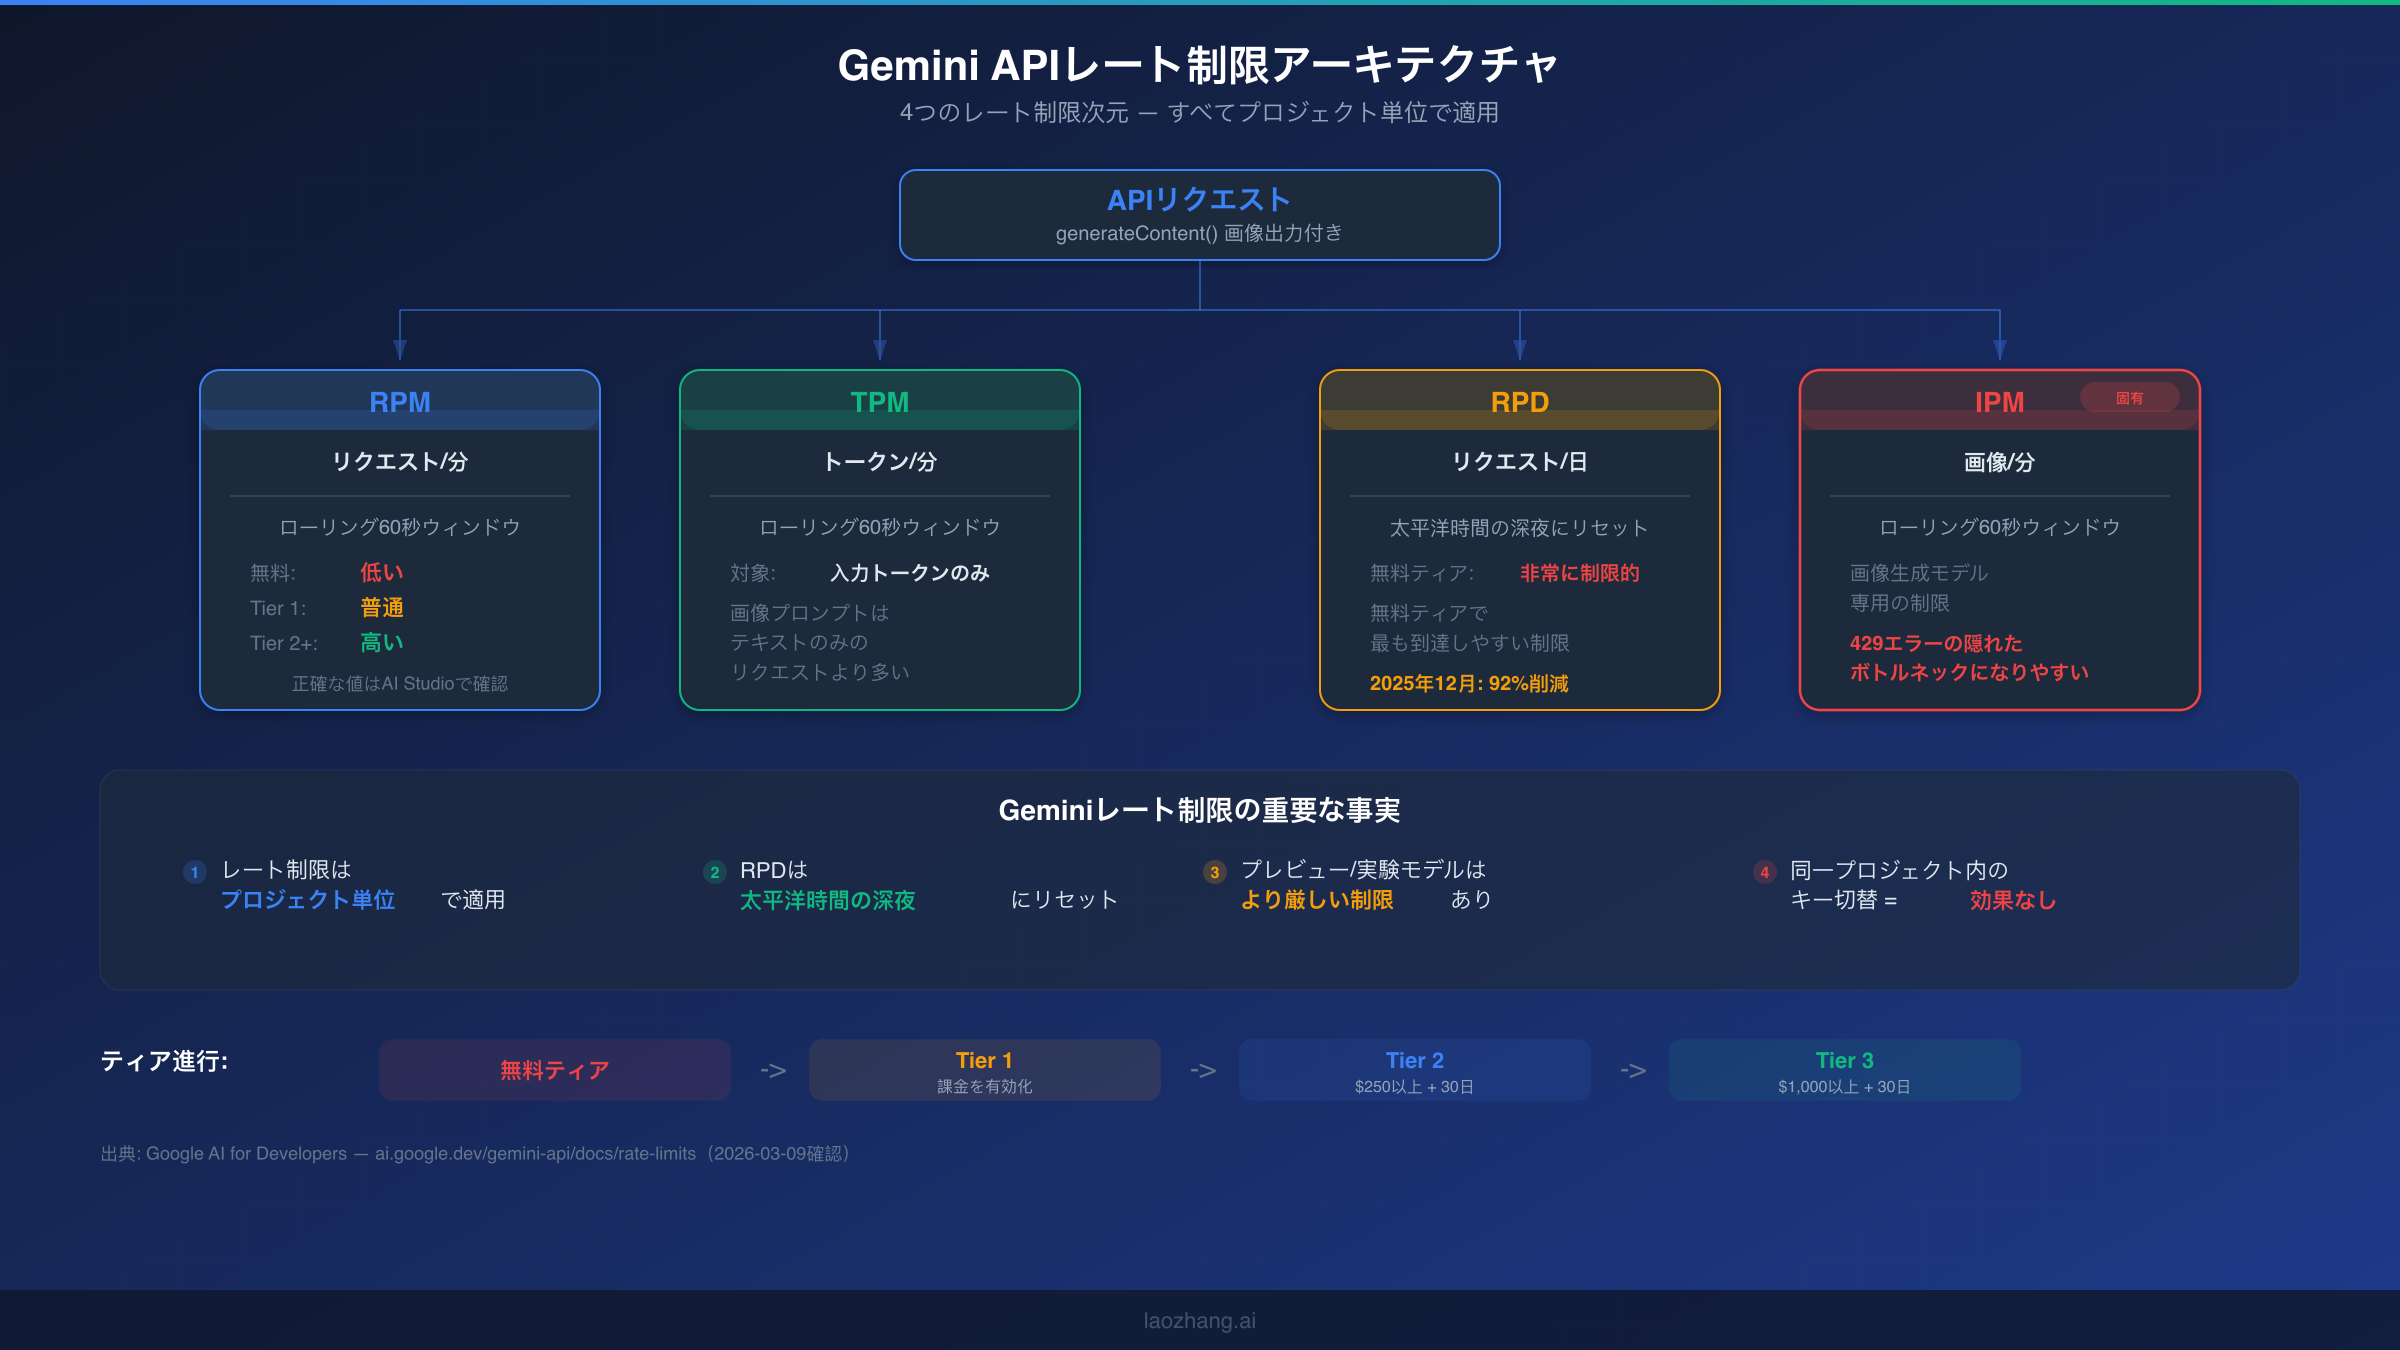Click the APIリクエスト generateContent() box
This screenshot has height=1350, width=2400.
[x=1199, y=214]
